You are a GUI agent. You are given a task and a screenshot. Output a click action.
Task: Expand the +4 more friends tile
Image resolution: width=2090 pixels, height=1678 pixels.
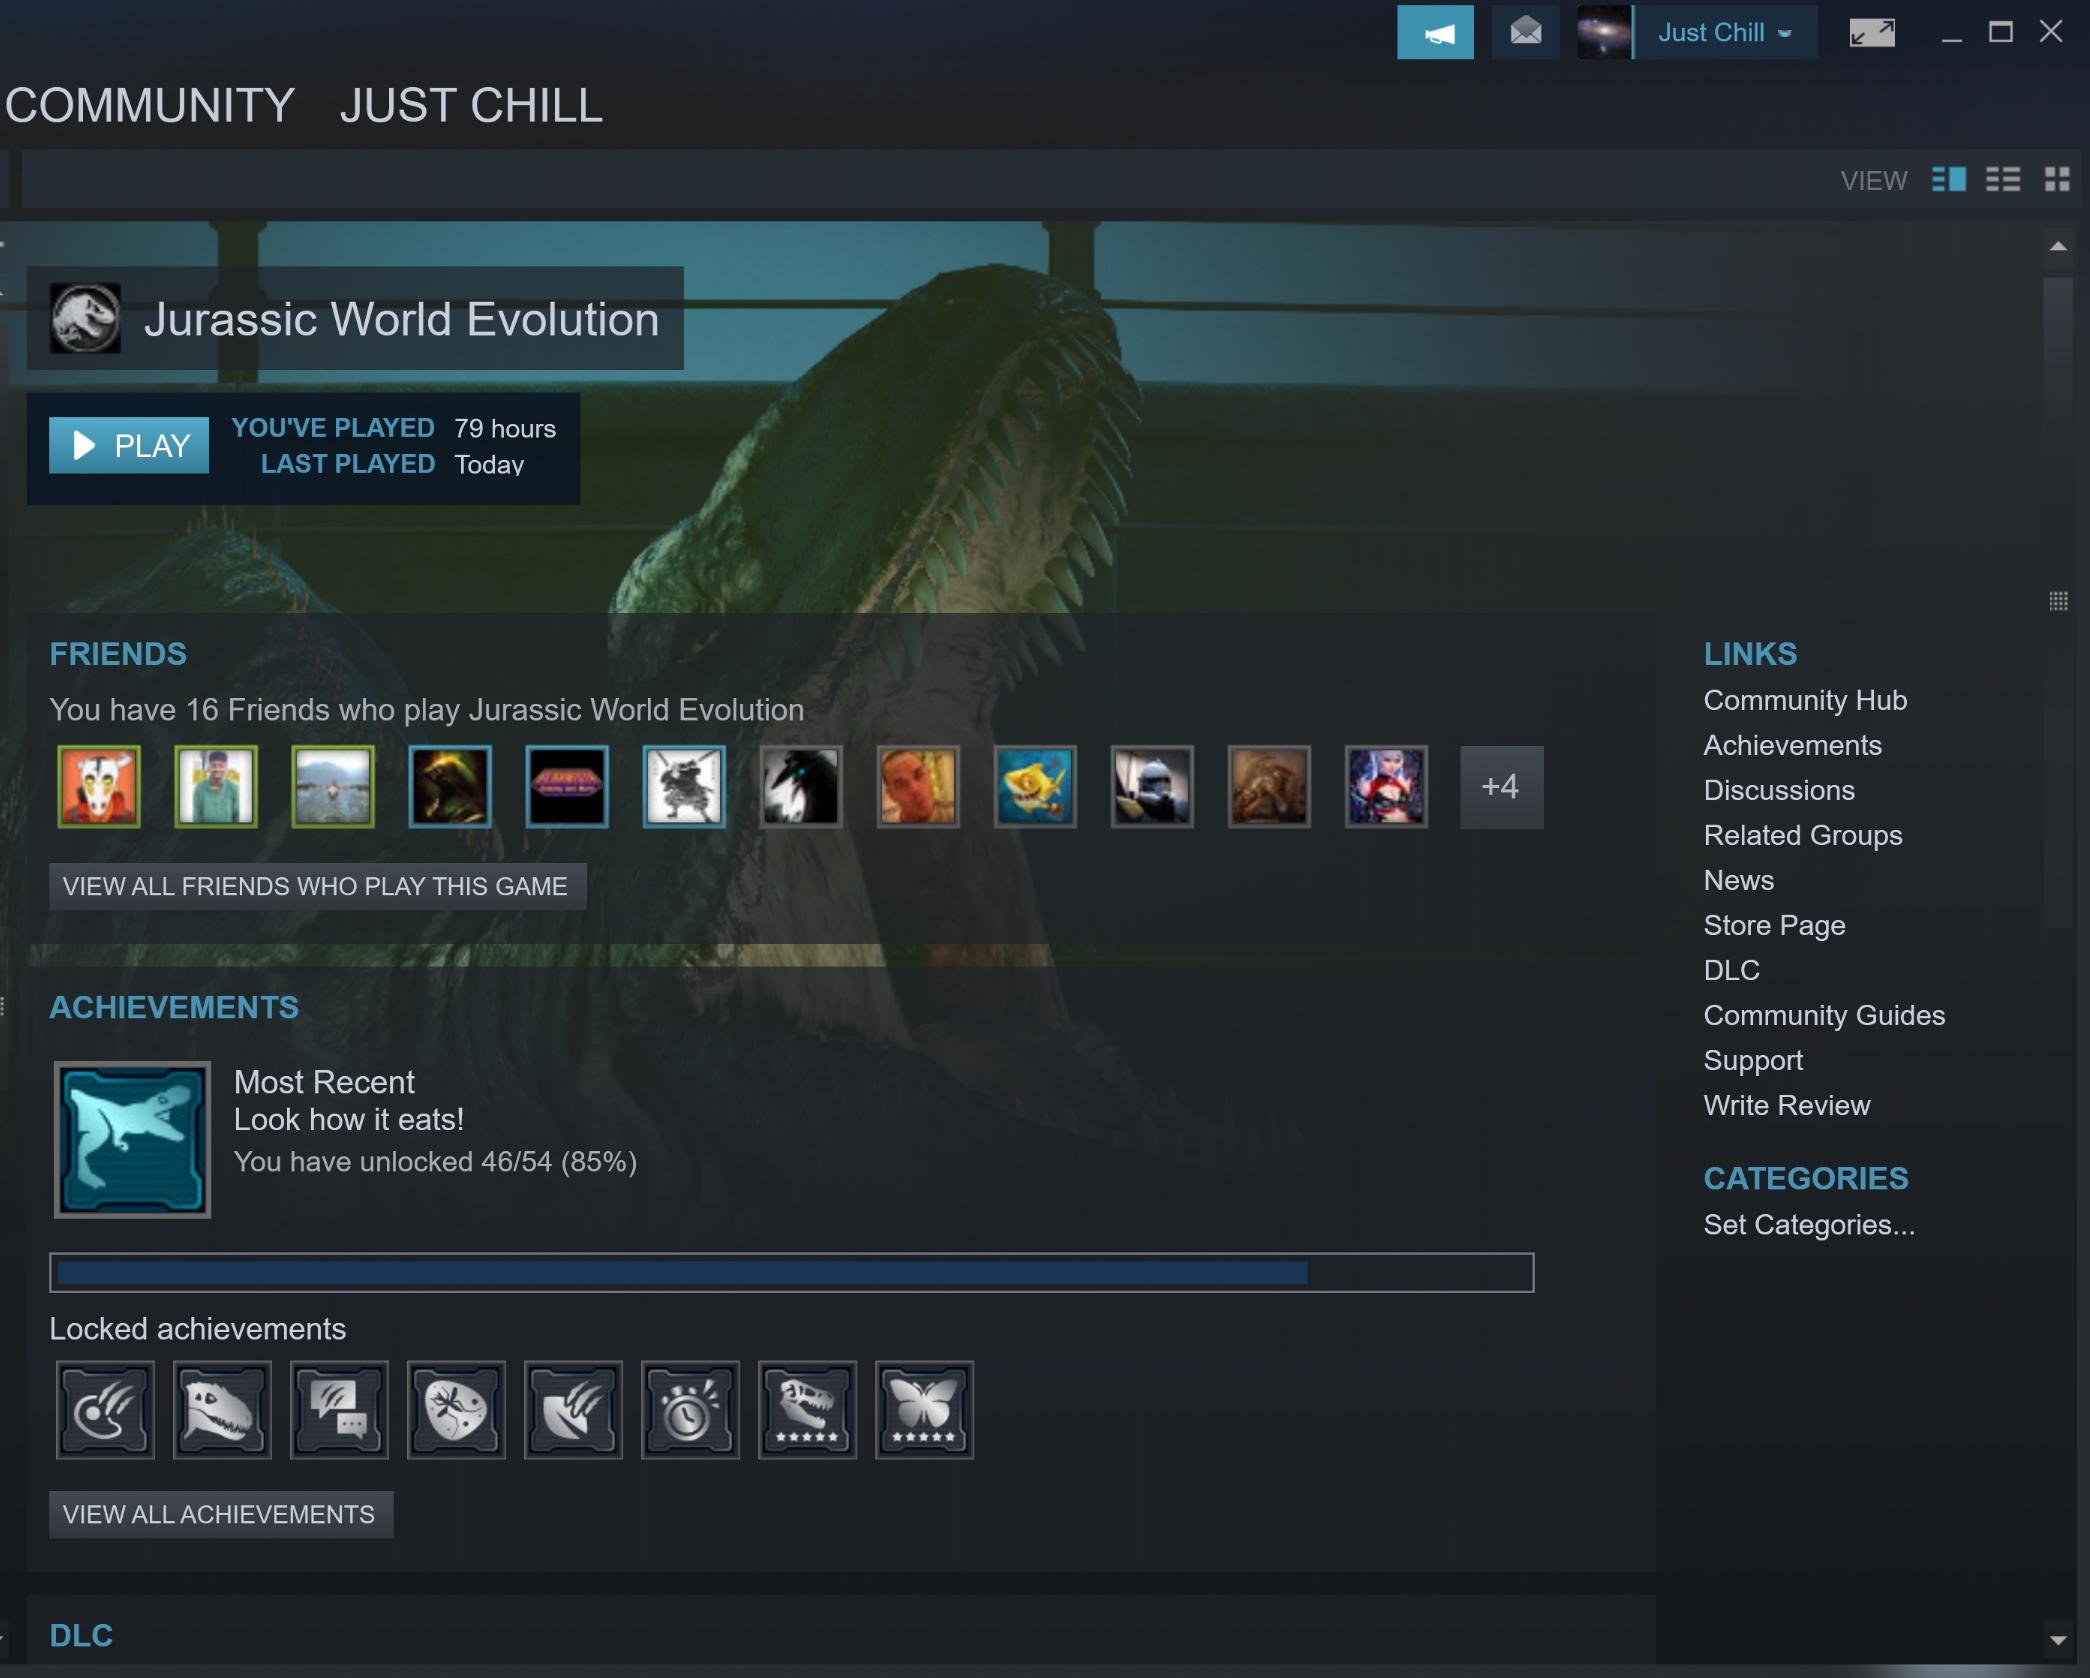(1501, 787)
